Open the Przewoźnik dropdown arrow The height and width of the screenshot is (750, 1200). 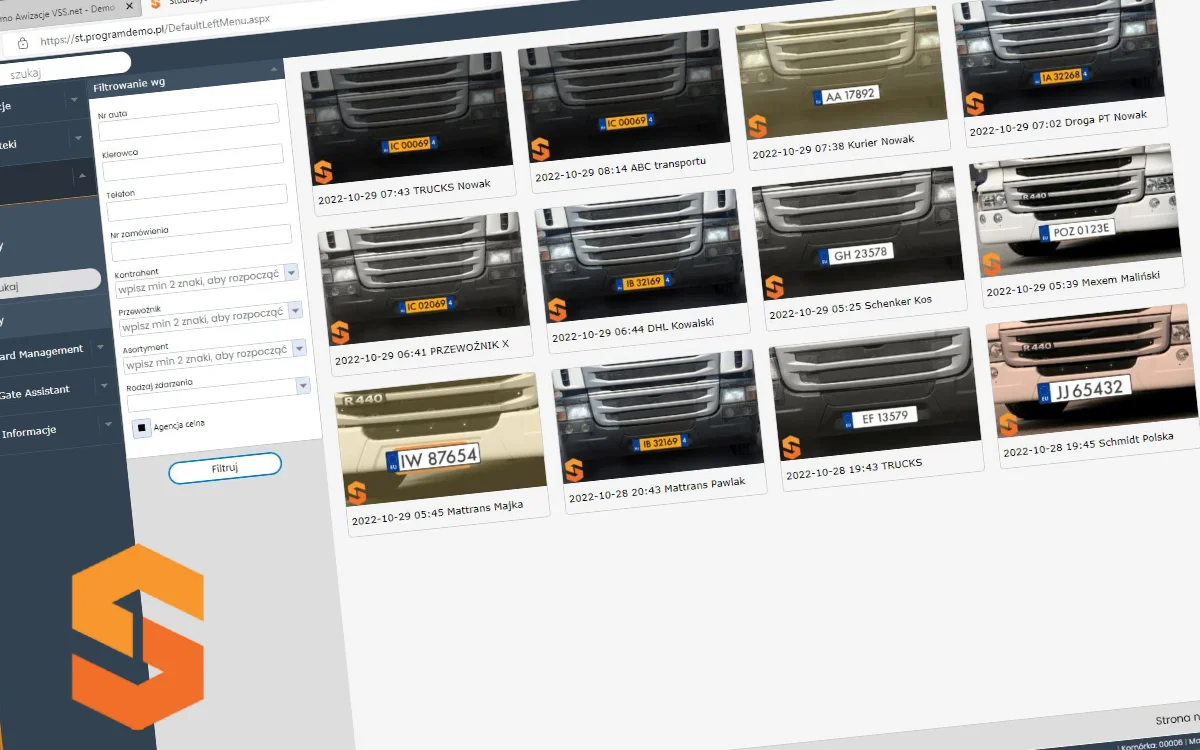[297, 311]
